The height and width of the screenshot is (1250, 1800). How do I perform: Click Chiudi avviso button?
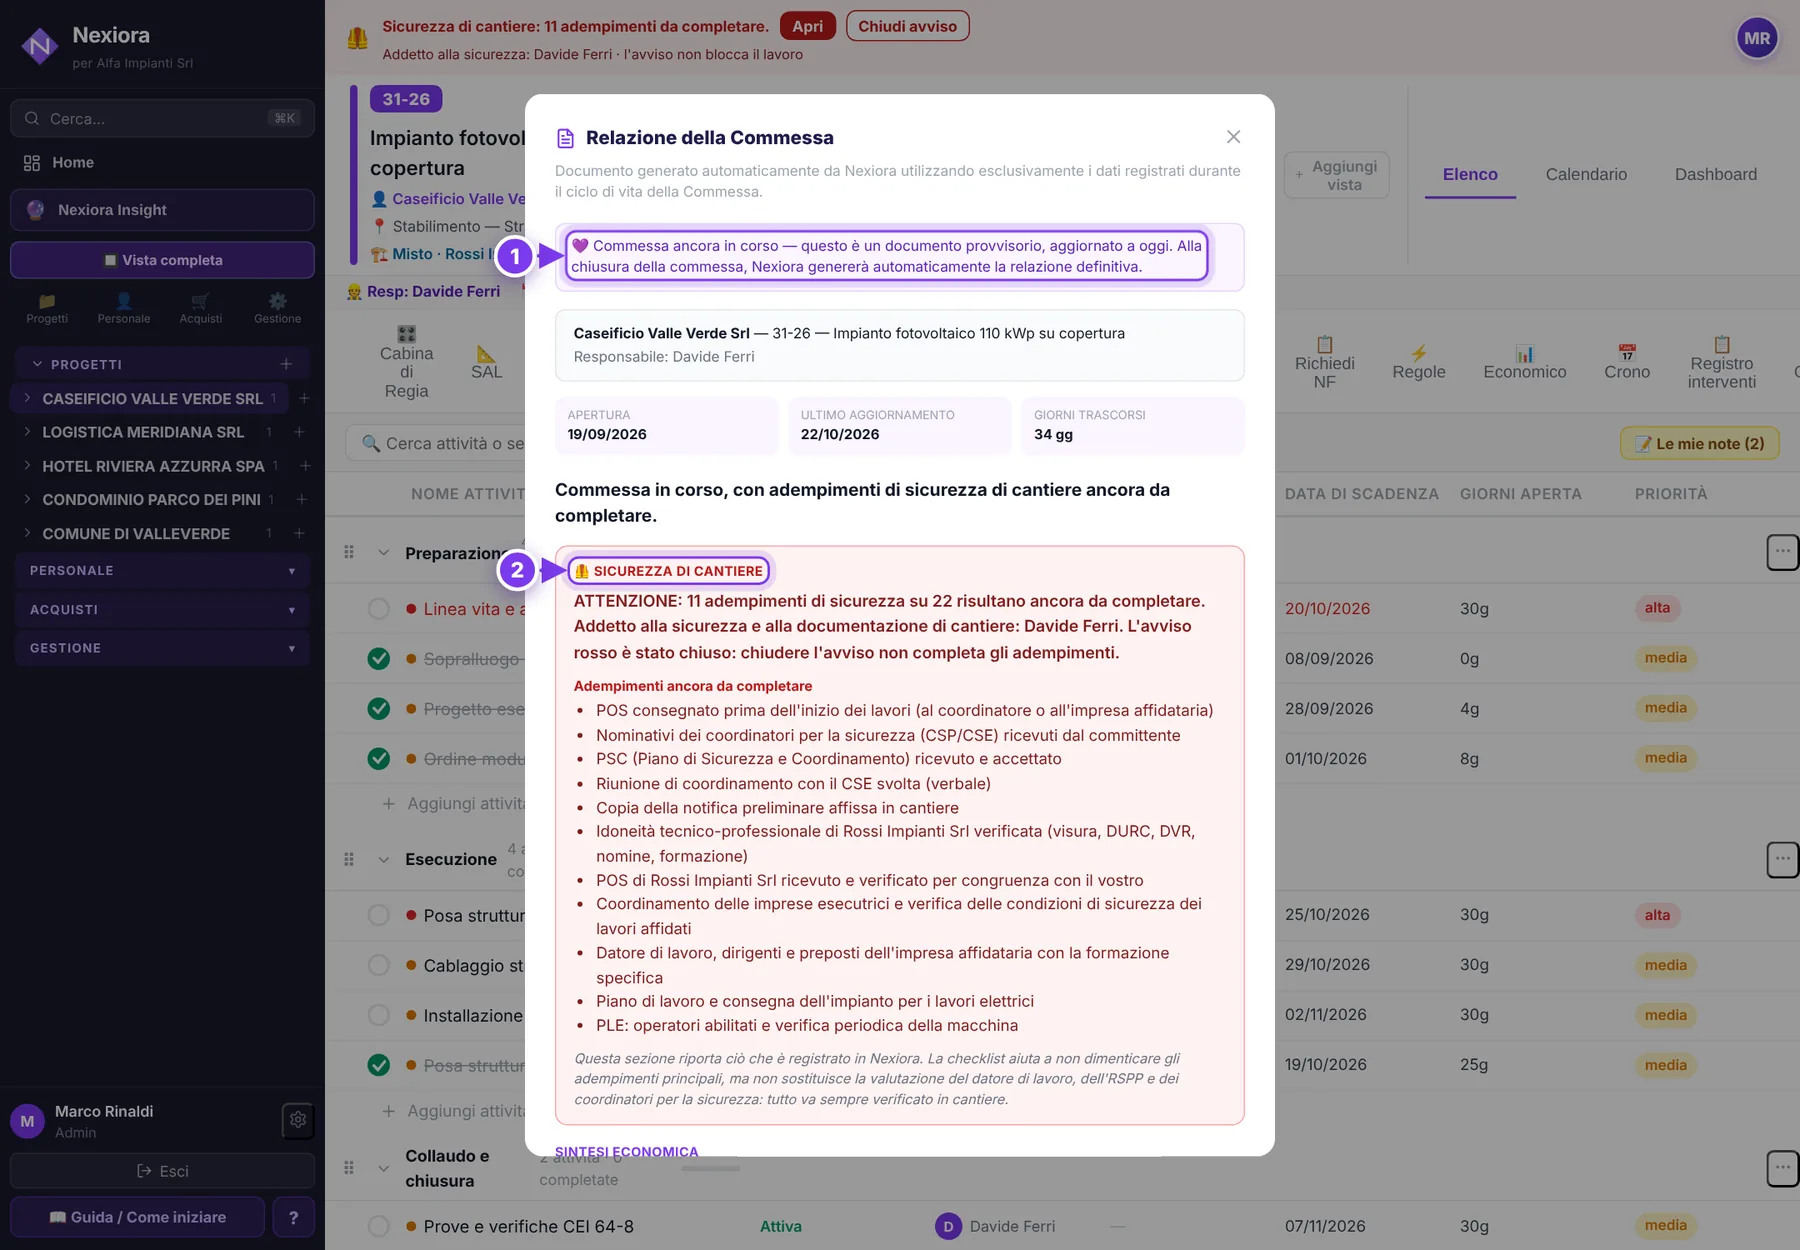pyautogui.click(x=907, y=26)
